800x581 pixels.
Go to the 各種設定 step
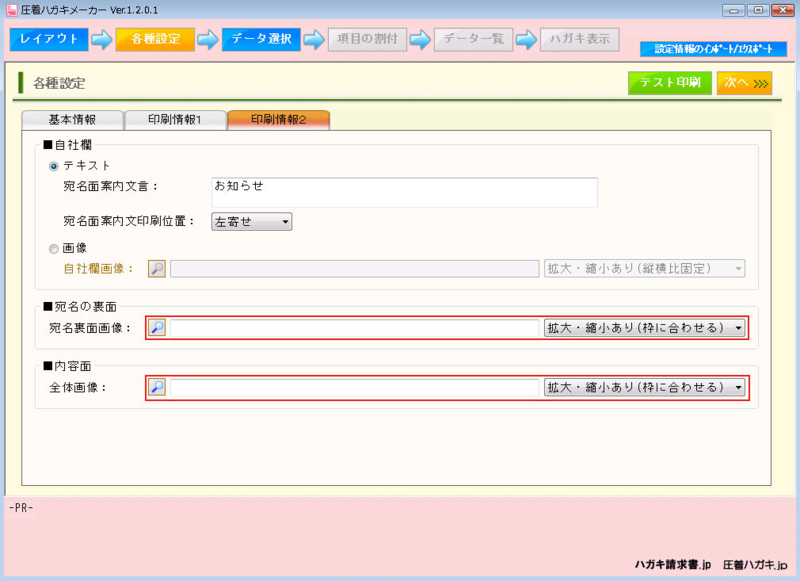(155, 39)
